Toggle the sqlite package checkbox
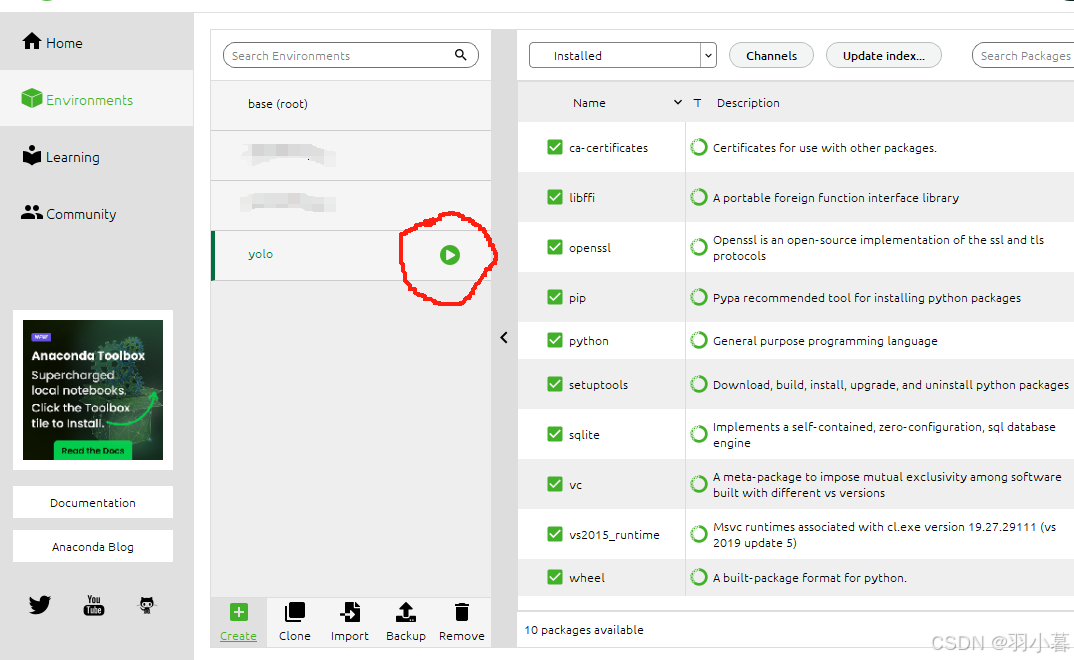Viewport: 1074px width, 660px height. pyautogui.click(x=555, y=434)
